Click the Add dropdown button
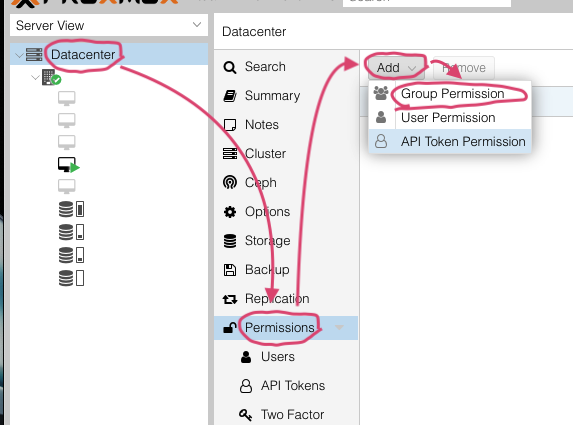The image size is (573, 425). click(396, 68)
